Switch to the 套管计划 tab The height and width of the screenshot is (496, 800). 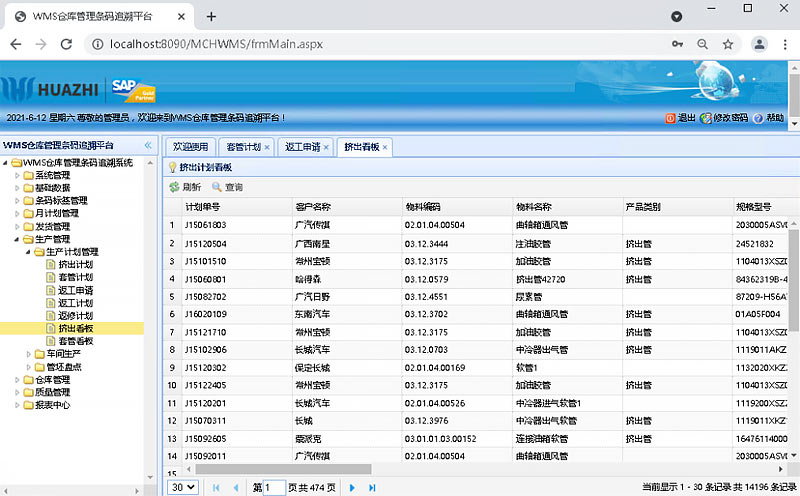[x=243, y=147]
